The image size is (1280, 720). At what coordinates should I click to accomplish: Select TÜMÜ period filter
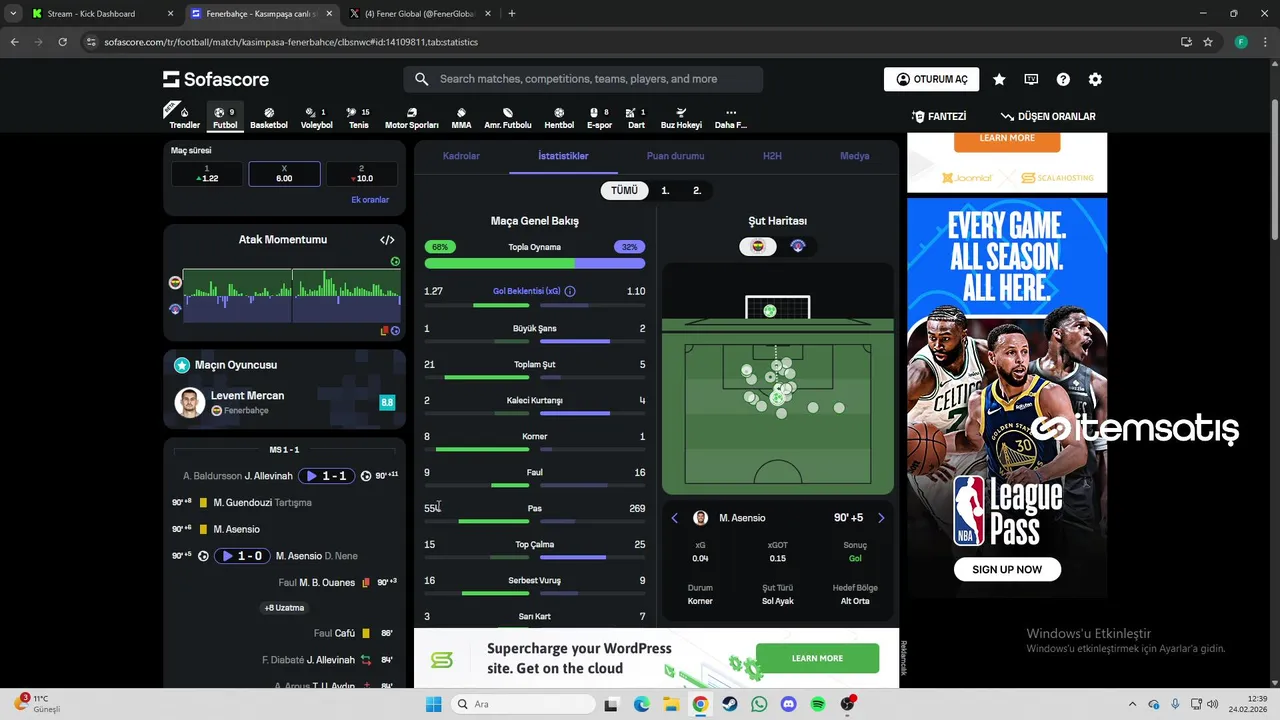(624, 190)
